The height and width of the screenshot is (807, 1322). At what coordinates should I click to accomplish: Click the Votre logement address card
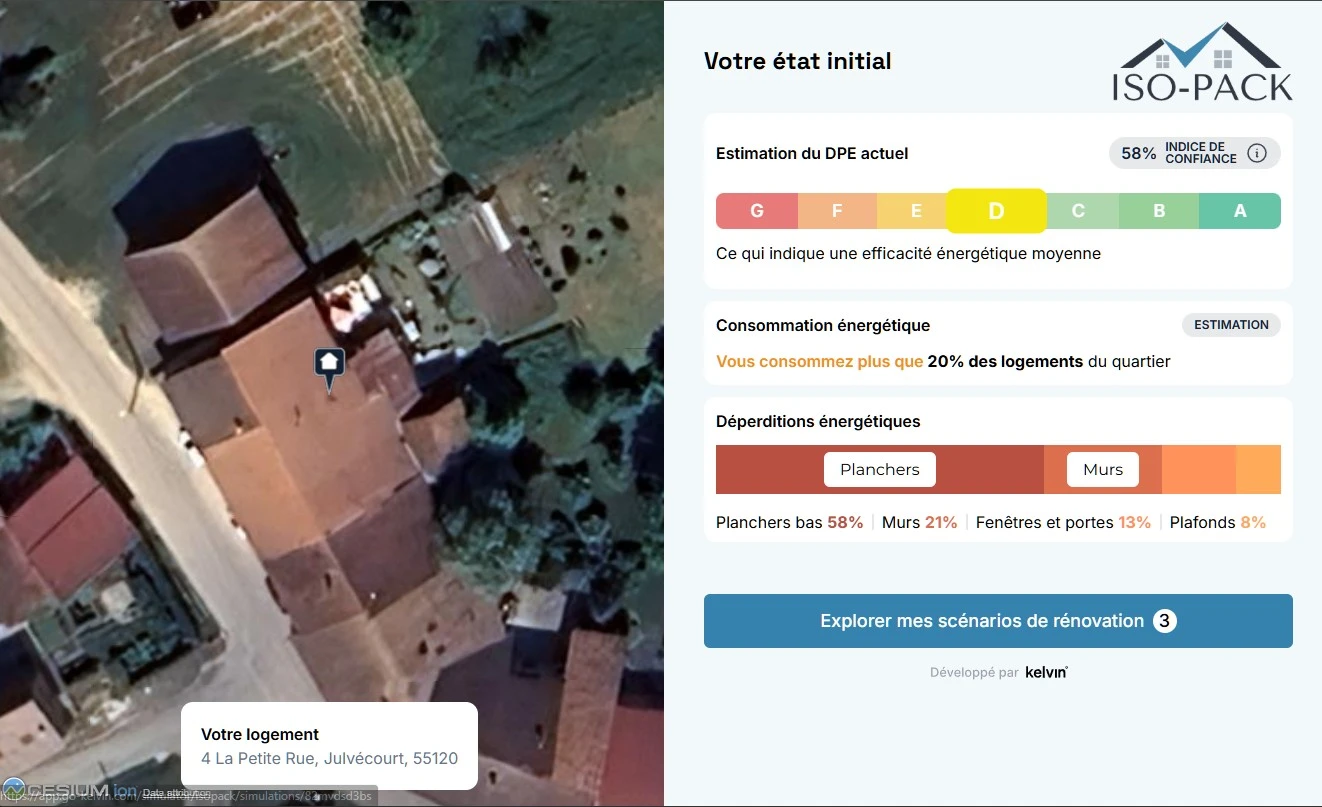point(329,746)
